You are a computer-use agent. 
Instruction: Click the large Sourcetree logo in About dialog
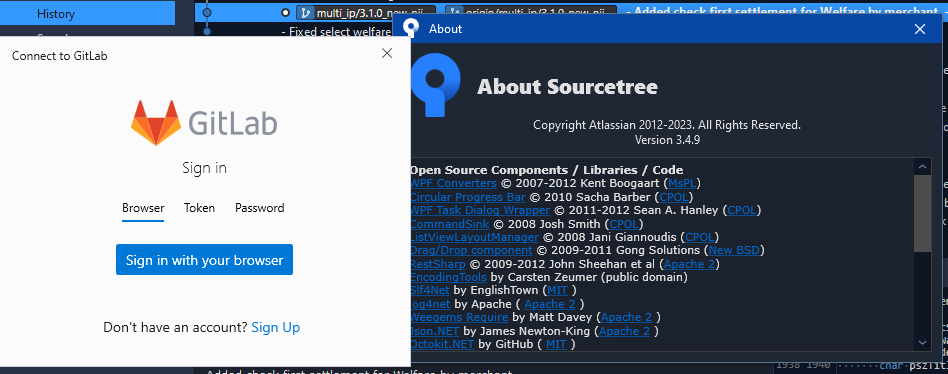[x=435, y=86]
